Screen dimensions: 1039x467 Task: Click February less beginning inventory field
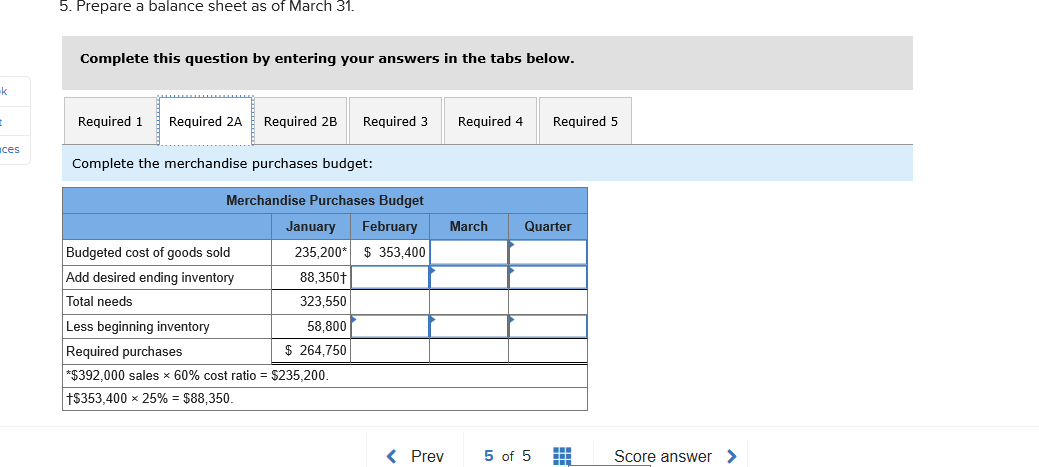pyautogui.click(x=390, y=326)
